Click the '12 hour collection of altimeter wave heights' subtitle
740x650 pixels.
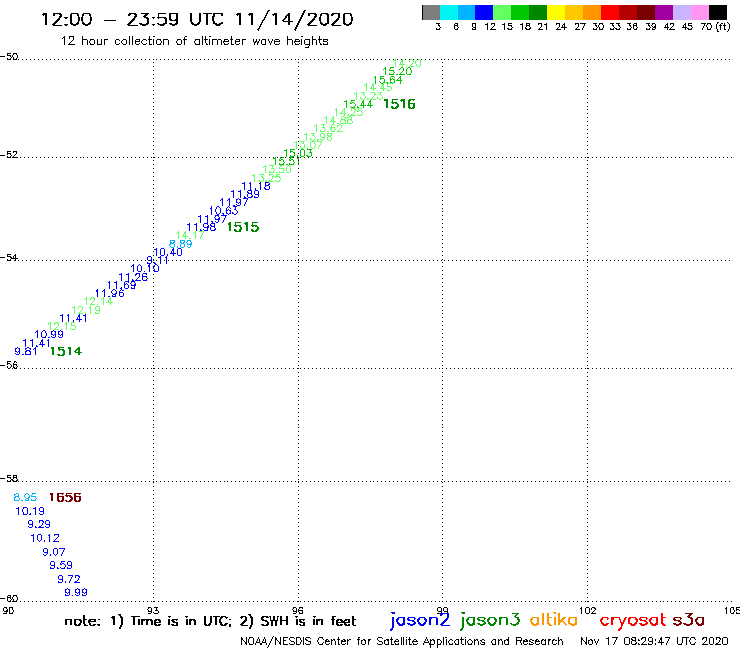(194, 41)
